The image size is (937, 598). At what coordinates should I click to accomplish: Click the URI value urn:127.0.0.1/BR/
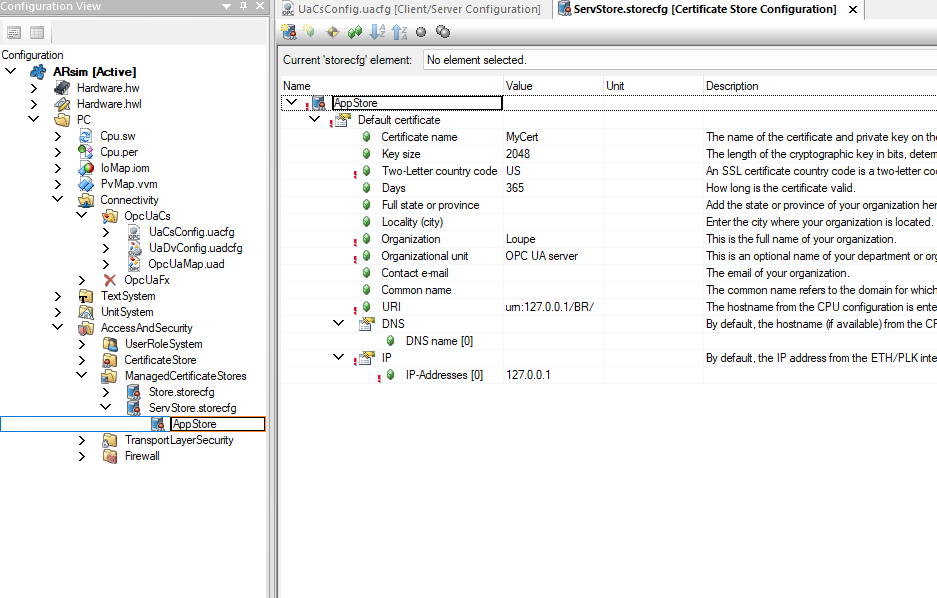point(550,307)
